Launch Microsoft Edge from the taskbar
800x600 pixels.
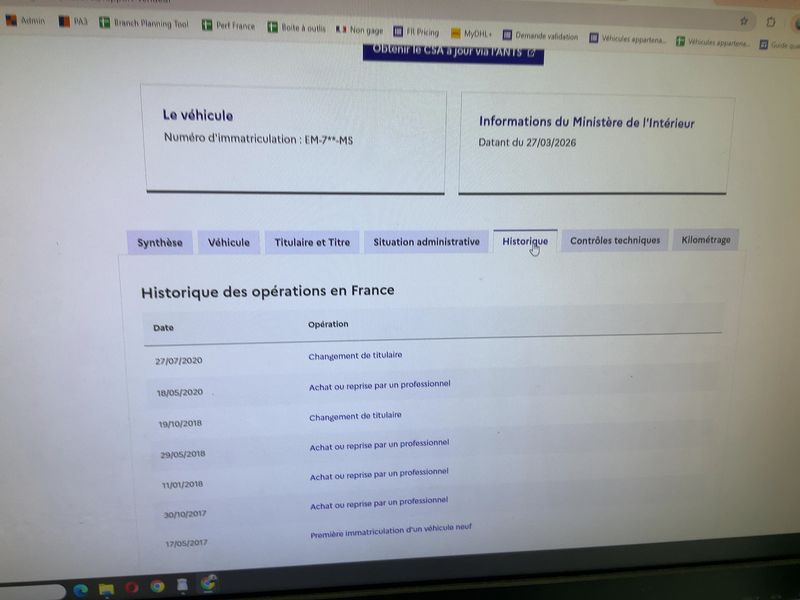pyautogui.click(x=80, y=590)
